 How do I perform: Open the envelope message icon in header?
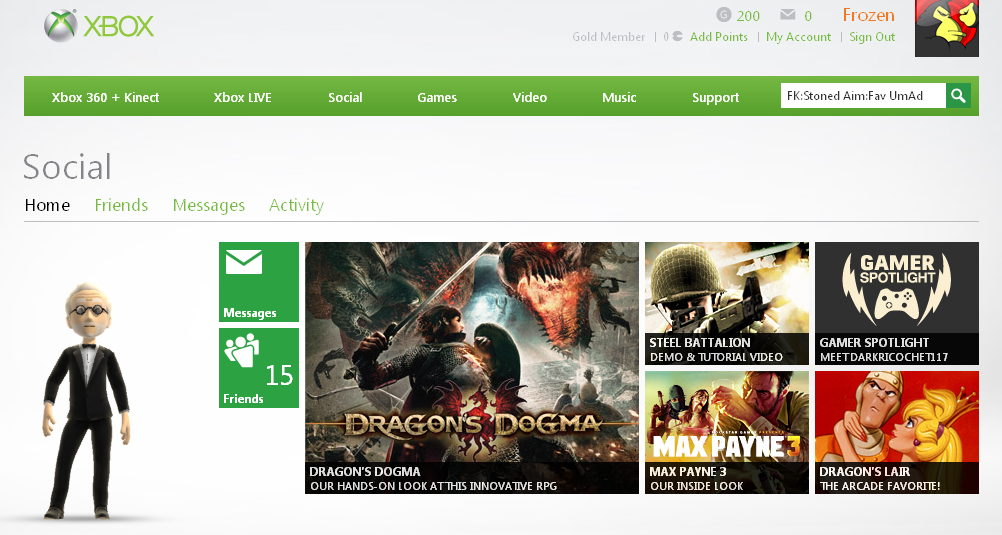[x=788, y=15]
